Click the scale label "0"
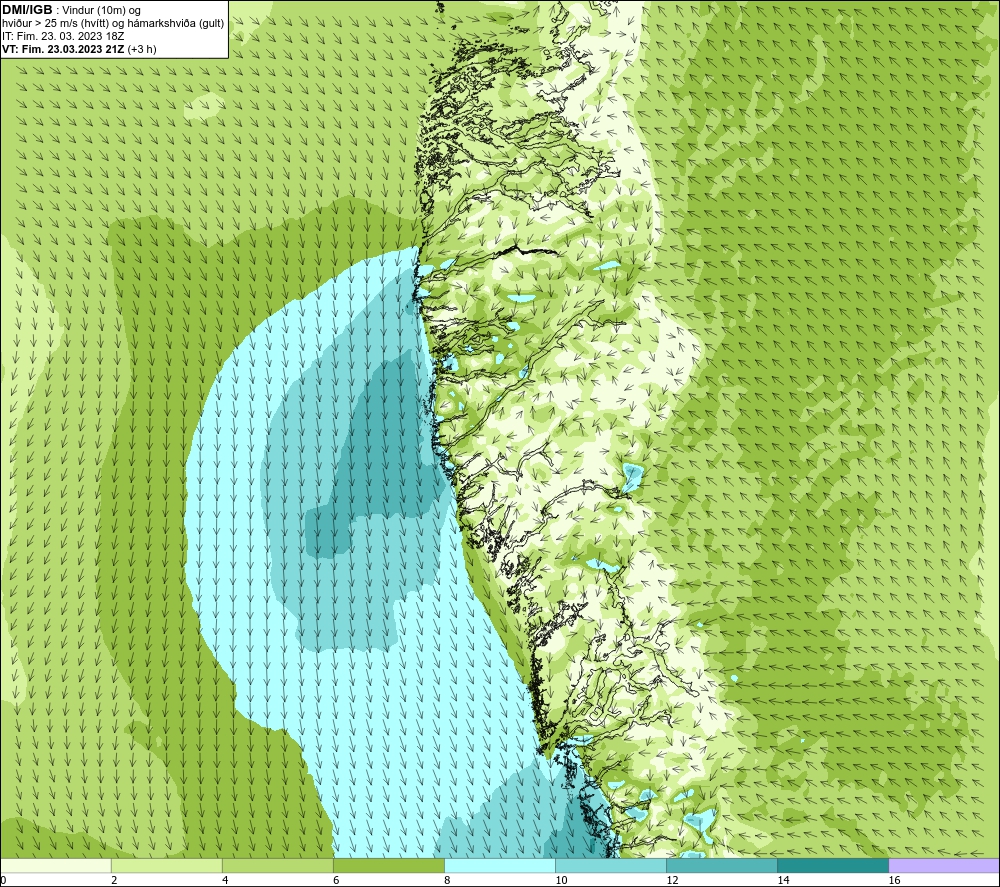 click(x=4, y=880)
